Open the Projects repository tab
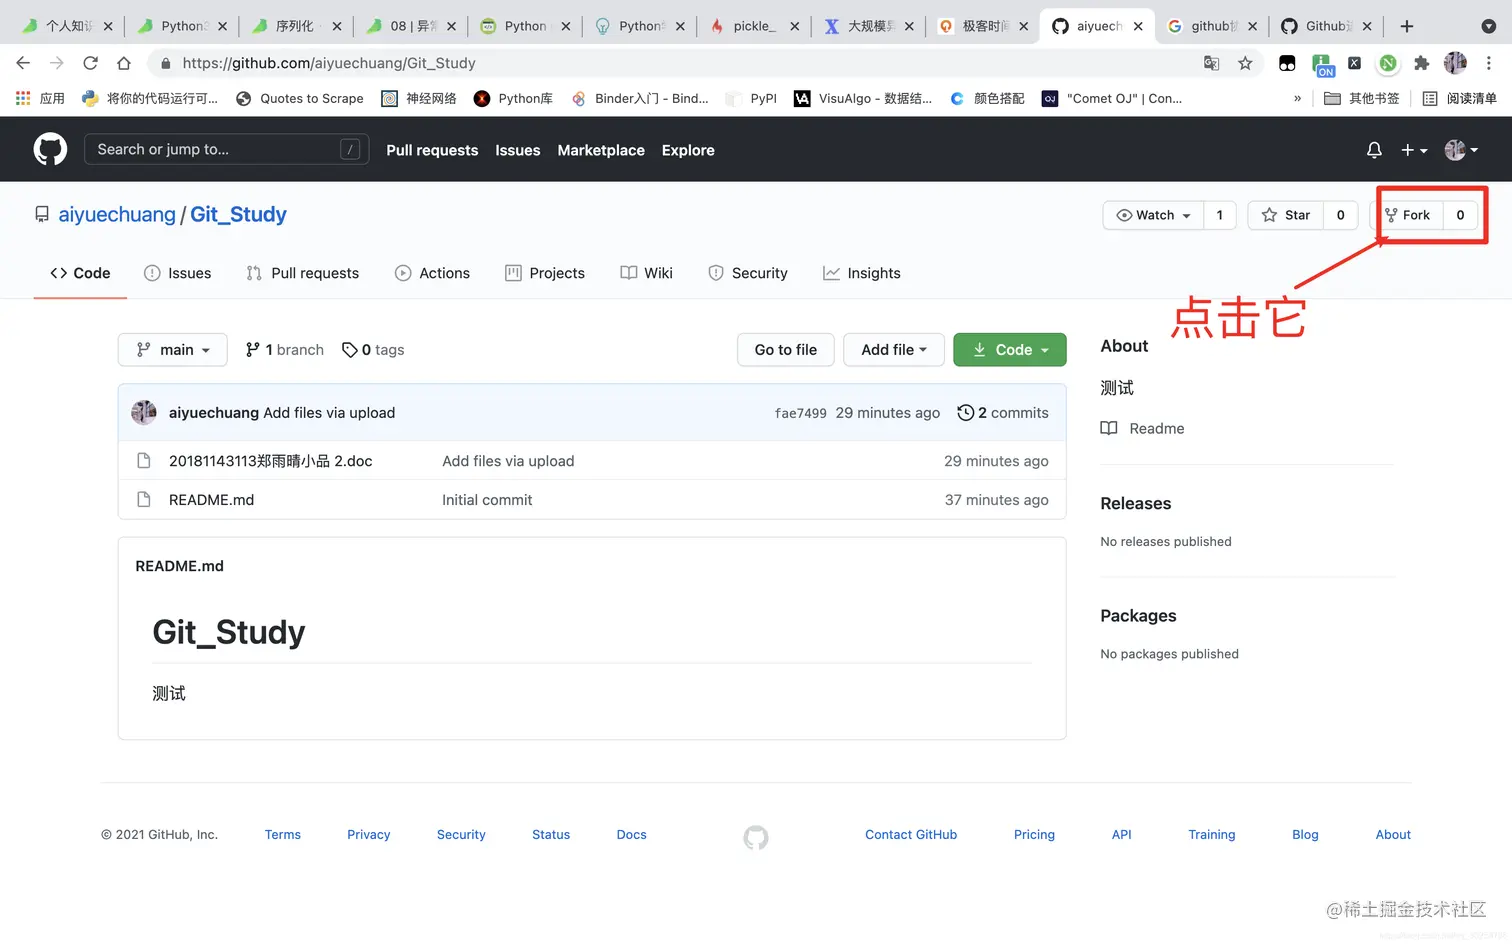Screen dimensions: 1512x945 point(545,273)
